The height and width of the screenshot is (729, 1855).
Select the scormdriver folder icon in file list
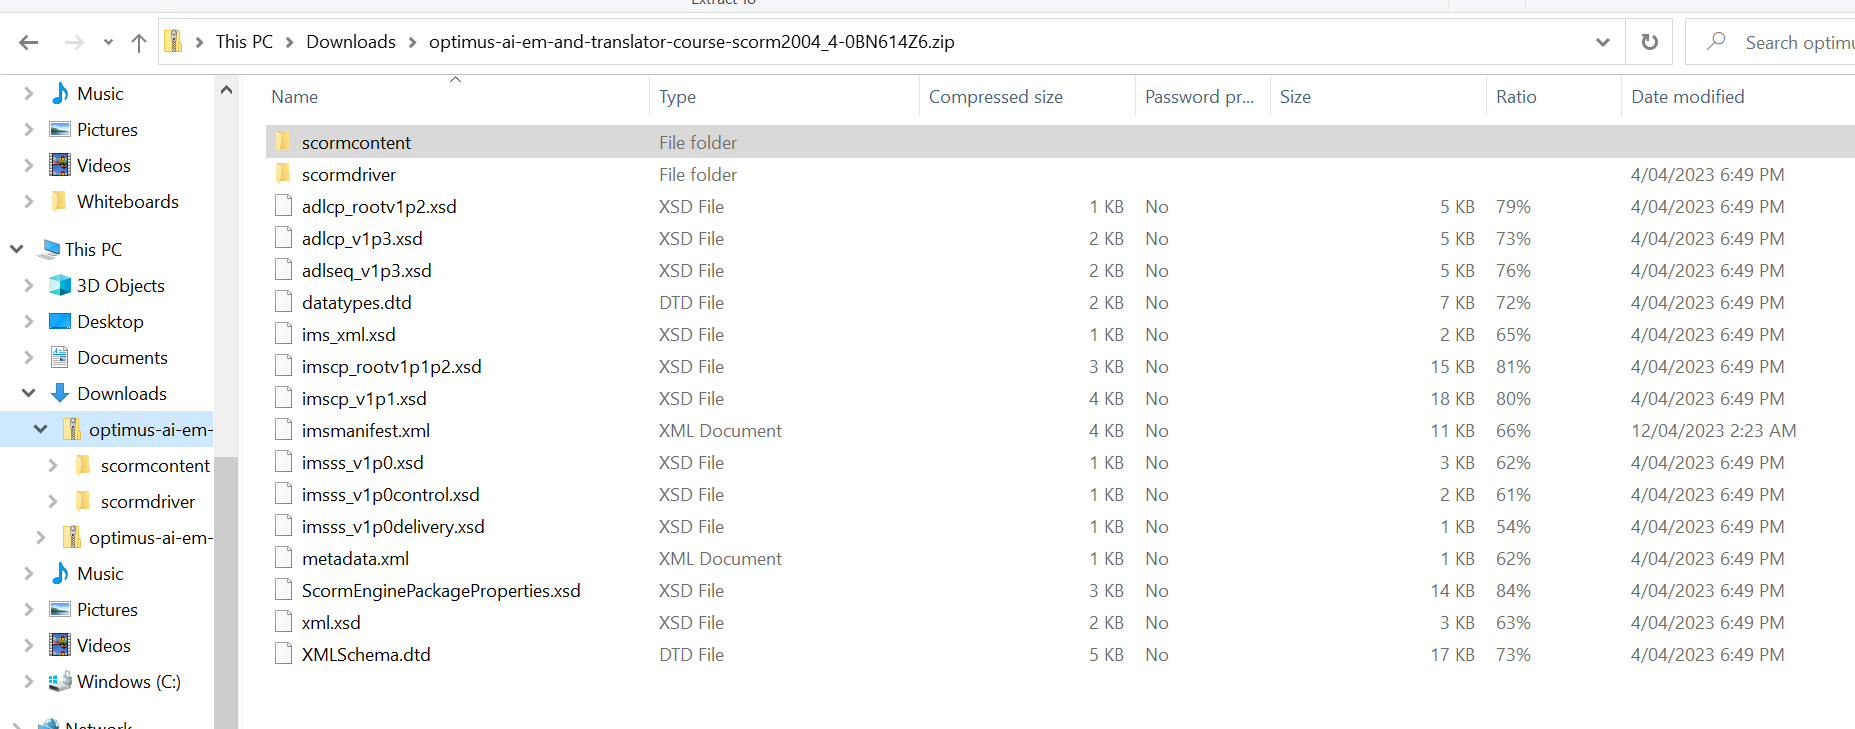coord(283,173)
